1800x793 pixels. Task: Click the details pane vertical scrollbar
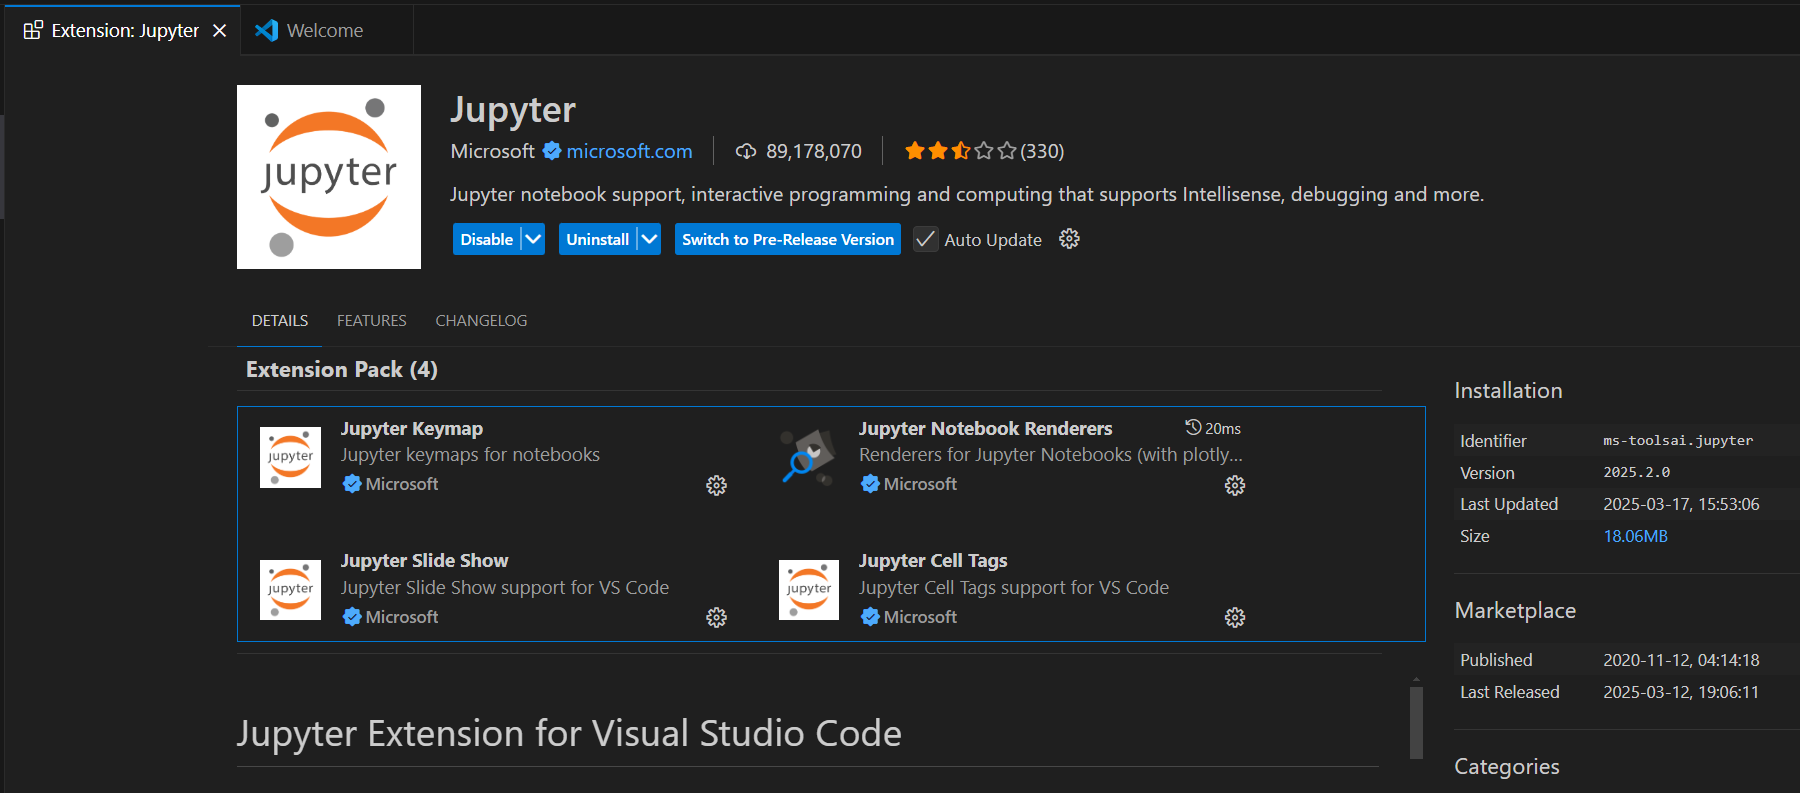coord(1416,722)
